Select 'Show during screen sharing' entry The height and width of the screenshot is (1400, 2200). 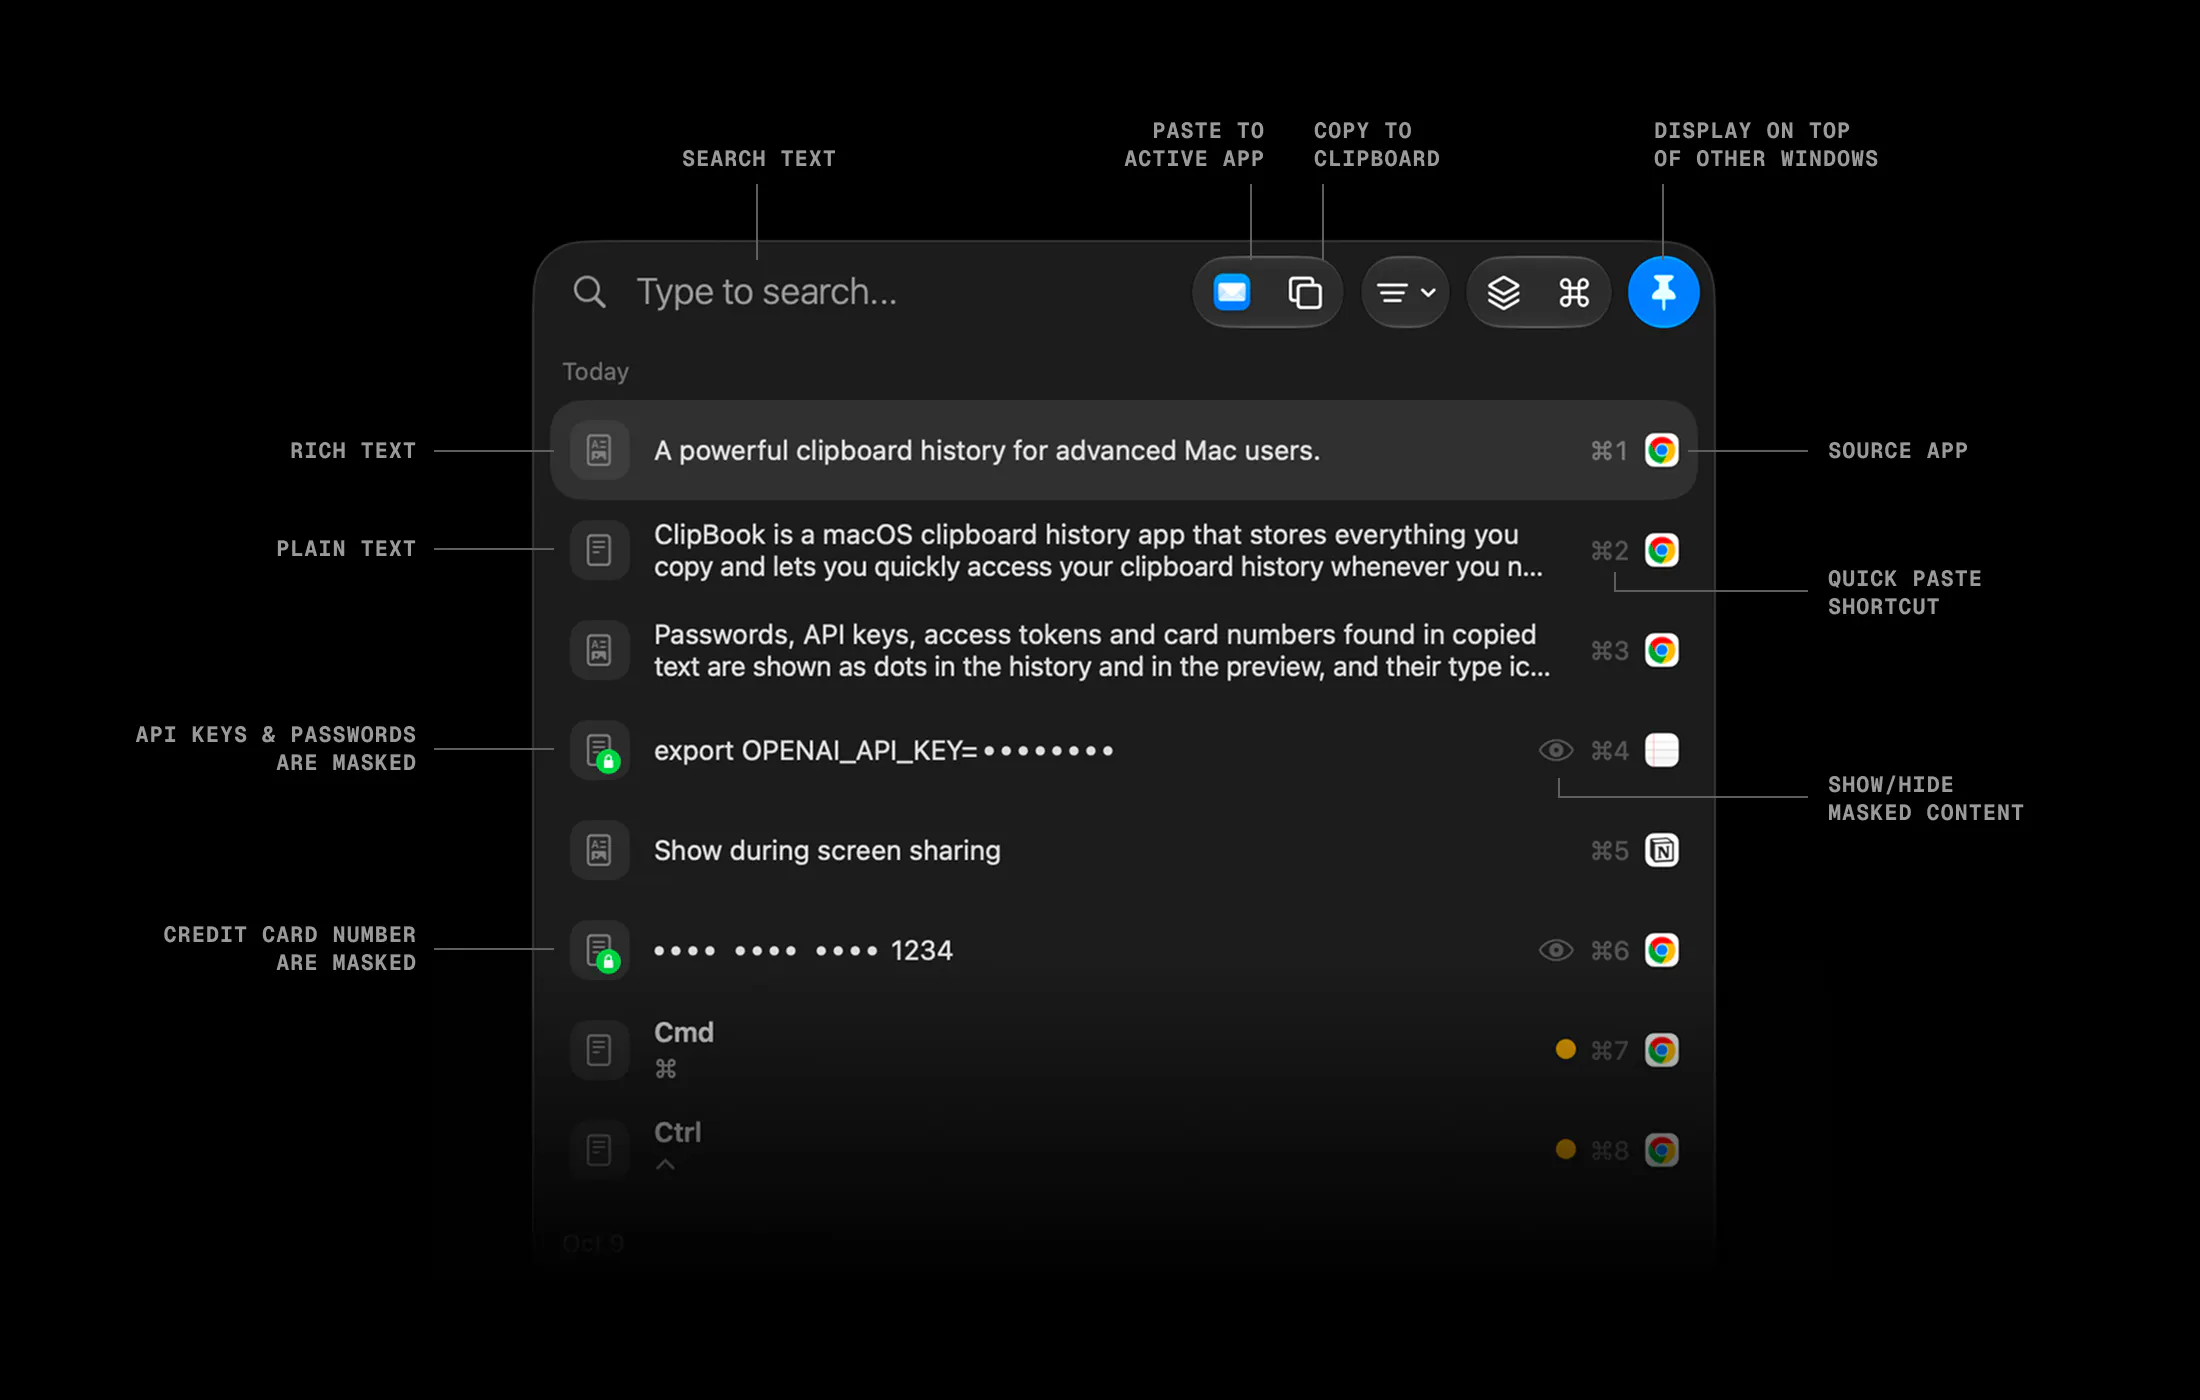(x=1122, y=850)
